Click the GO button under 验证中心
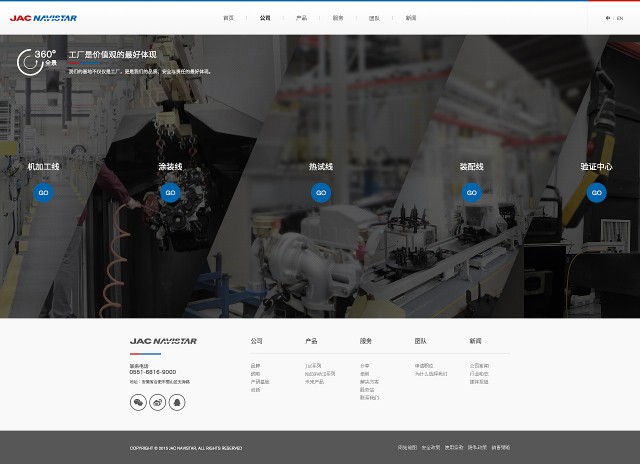 click(x=597, y=193)
